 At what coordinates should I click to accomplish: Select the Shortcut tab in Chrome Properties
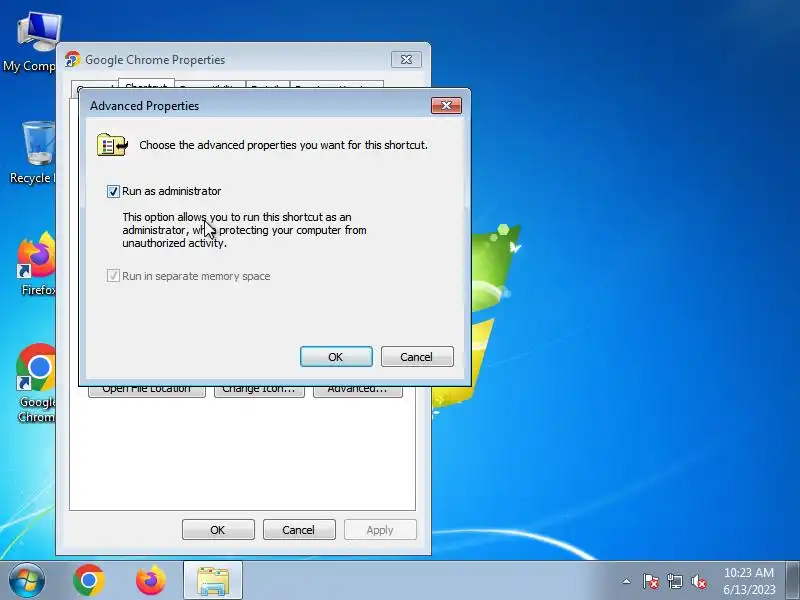146,84
